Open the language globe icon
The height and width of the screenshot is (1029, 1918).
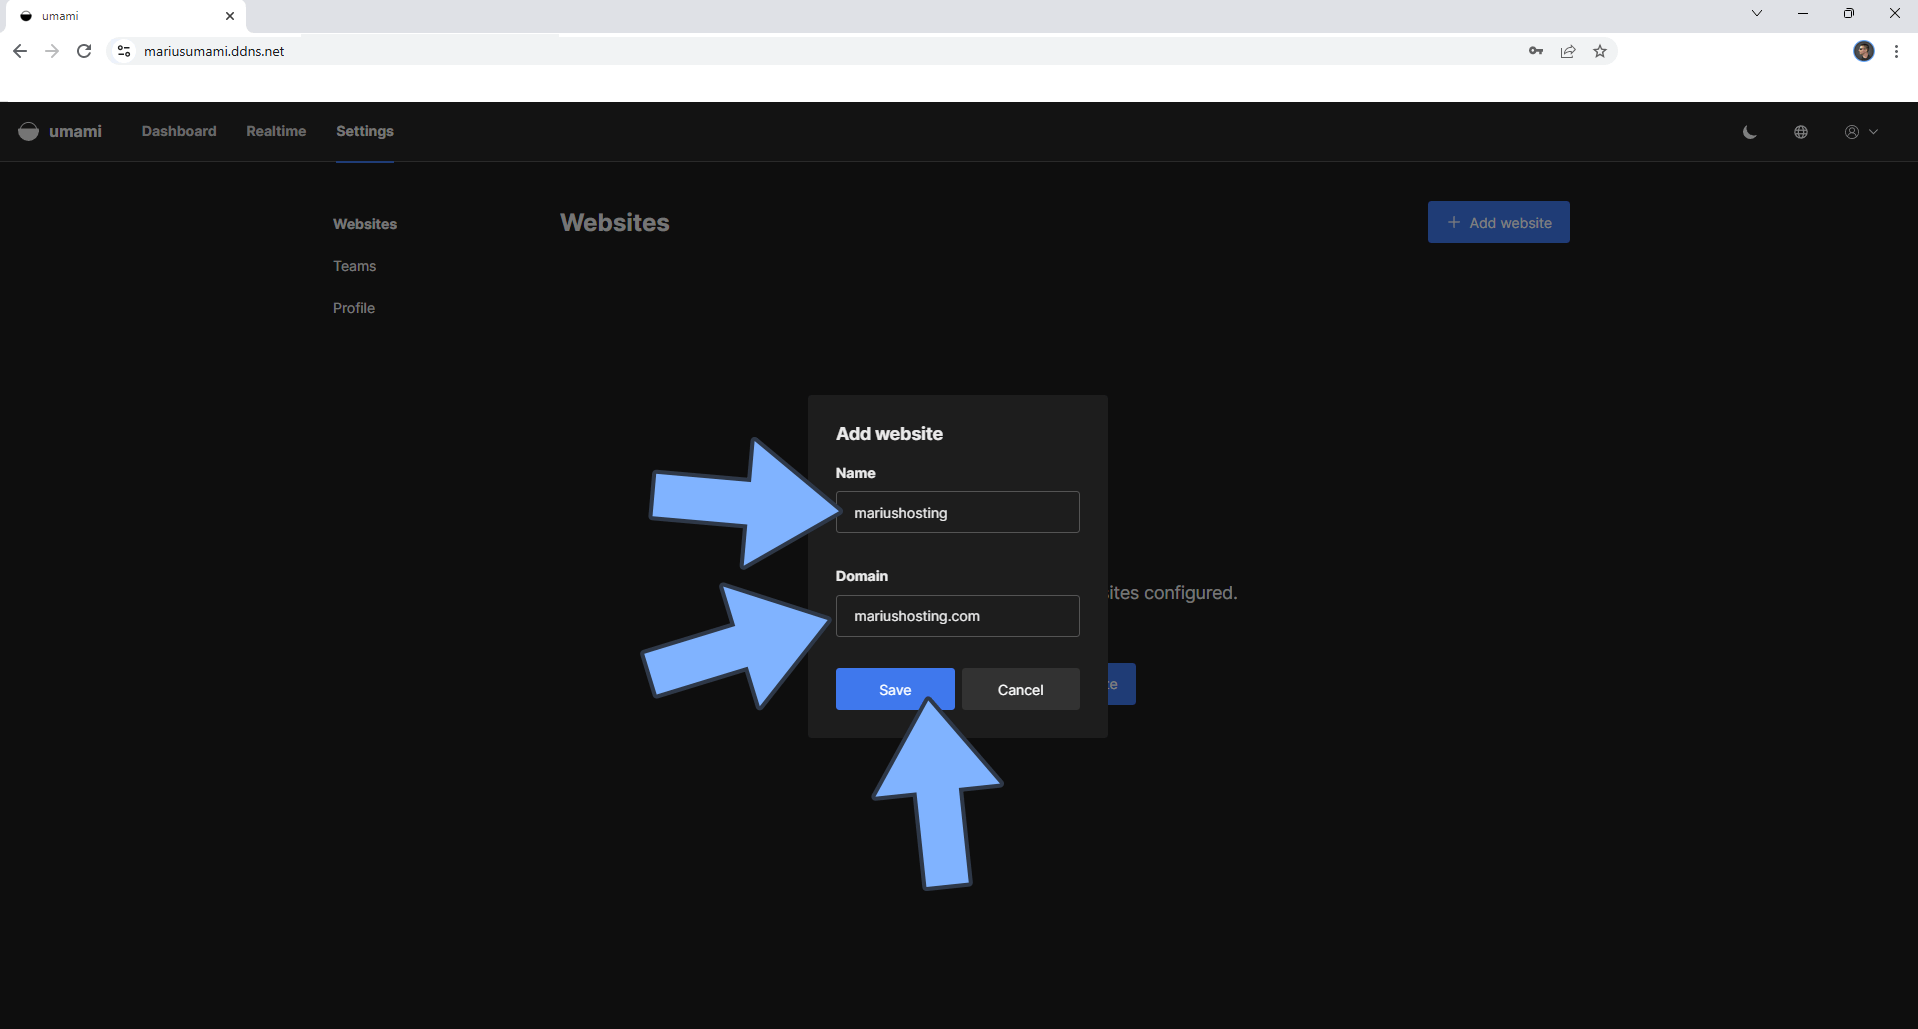1801,132
